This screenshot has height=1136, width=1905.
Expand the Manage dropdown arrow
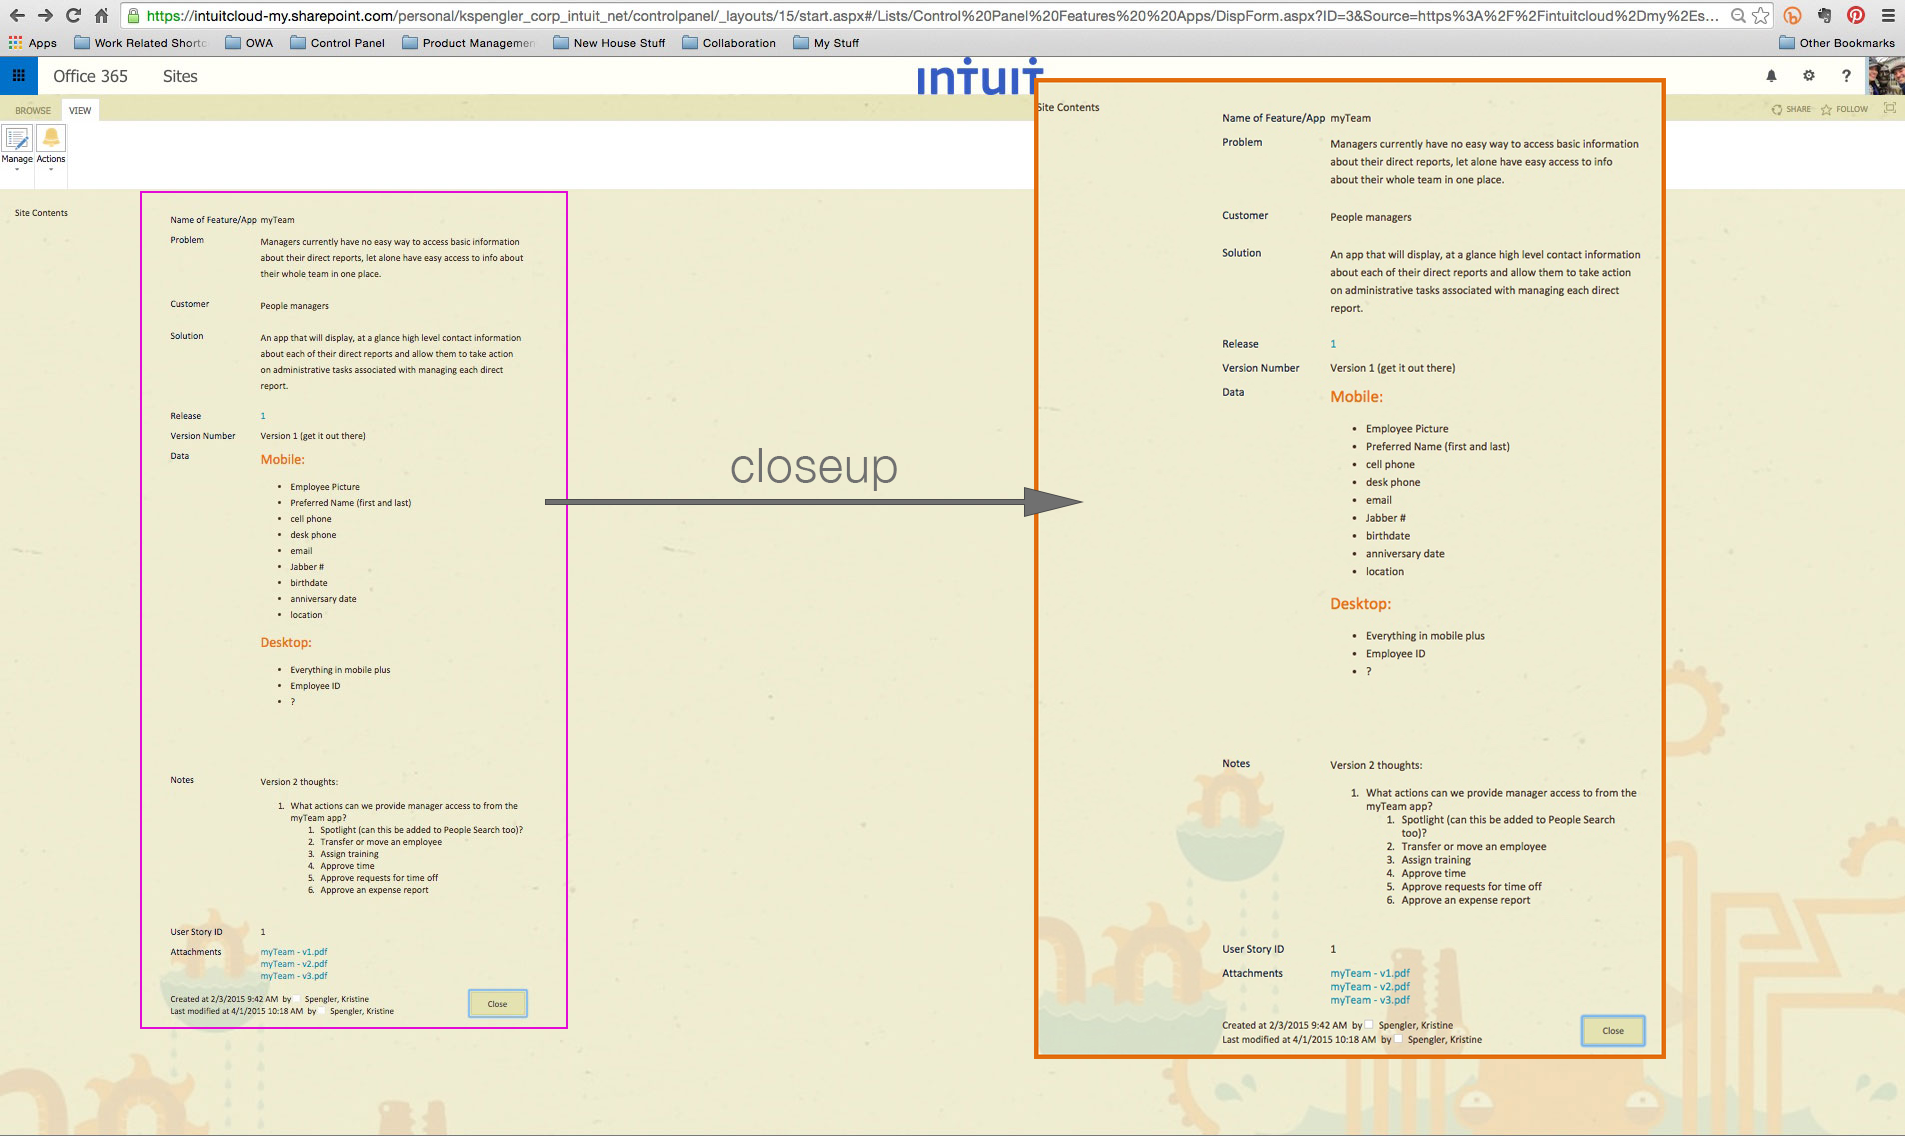(x=16, y=171)
